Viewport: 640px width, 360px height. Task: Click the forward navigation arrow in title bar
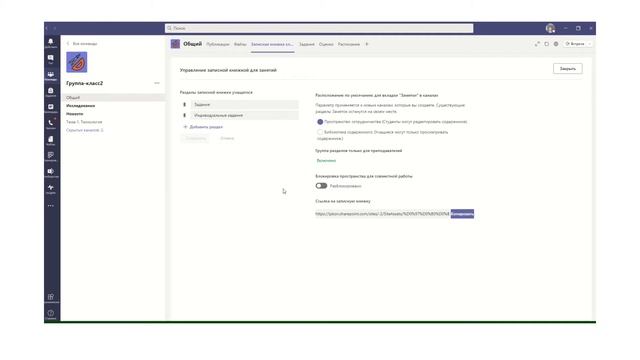pyautogui.click(x=55, y=28)
